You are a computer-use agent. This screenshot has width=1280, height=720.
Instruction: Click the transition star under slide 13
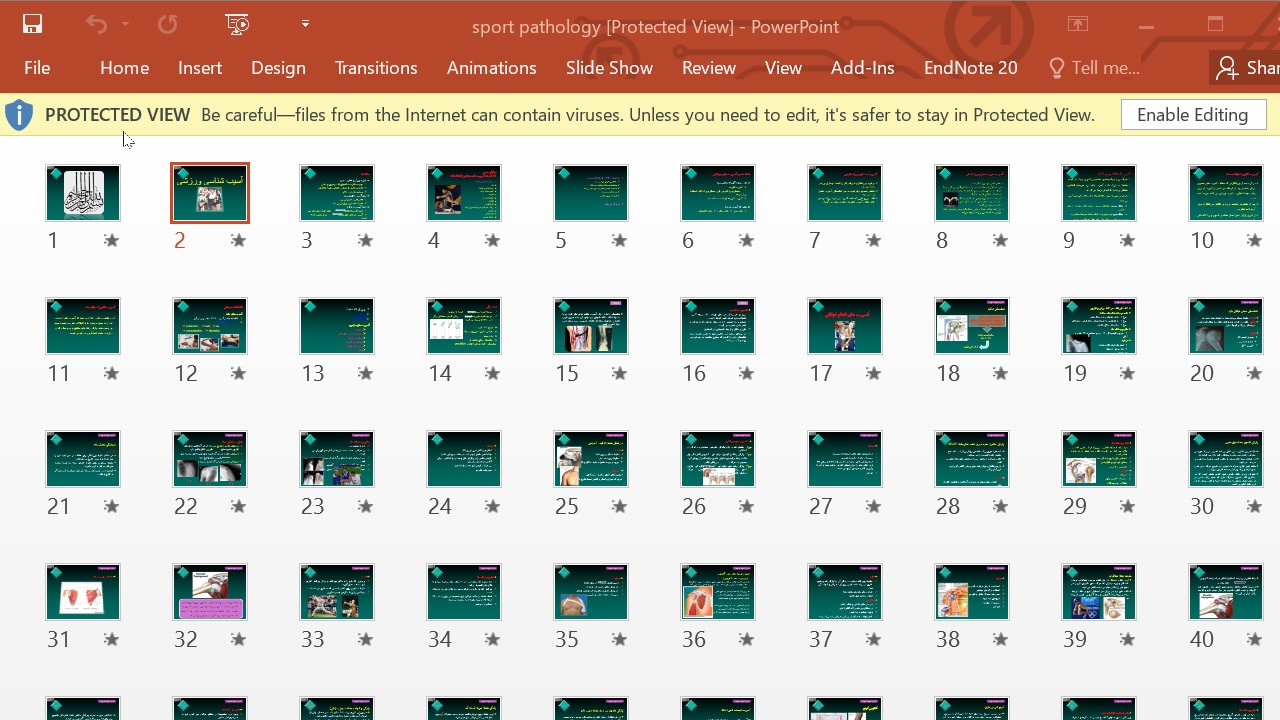365,373
